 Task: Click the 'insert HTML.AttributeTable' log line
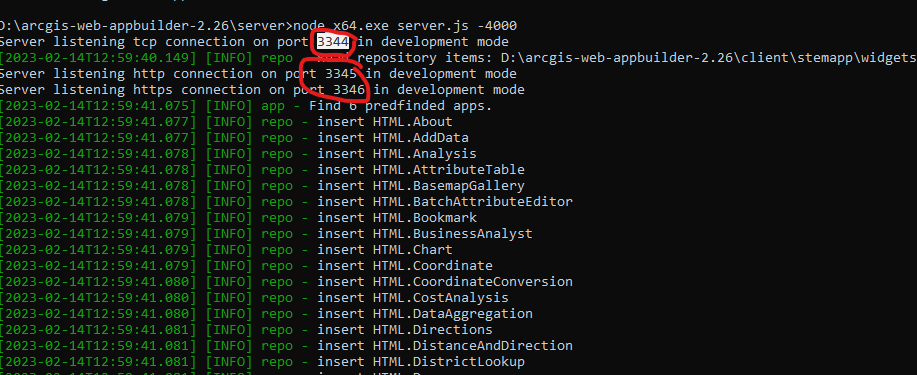point(420,170)
